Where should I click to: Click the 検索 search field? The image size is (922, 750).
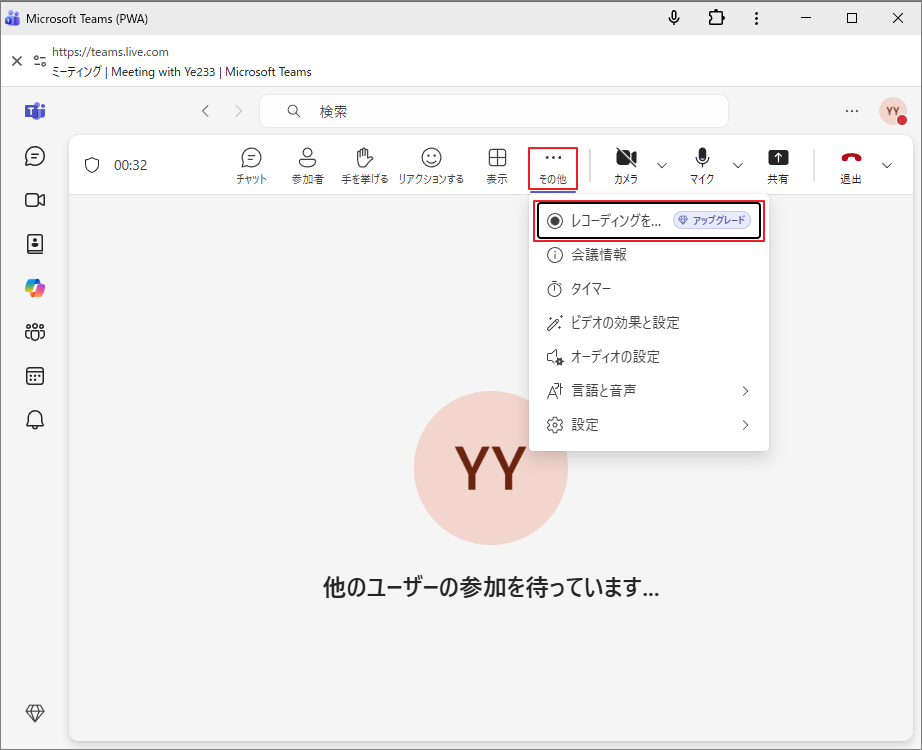pyautogui.click(x=494, y=111)
